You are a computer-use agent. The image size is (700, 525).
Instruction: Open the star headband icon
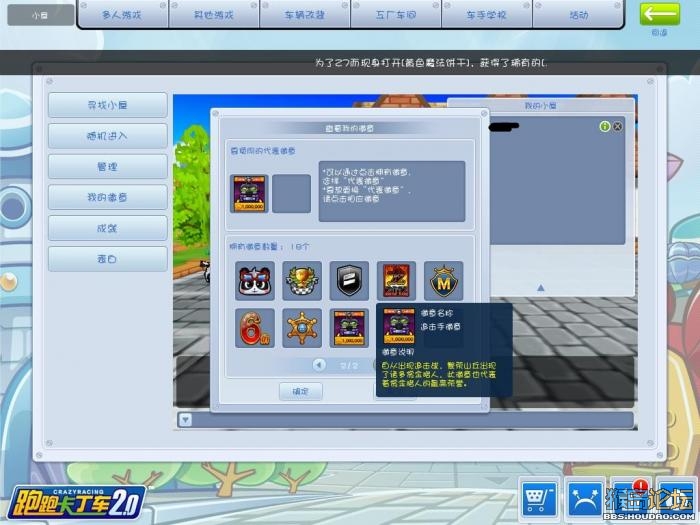coord(585,497)
